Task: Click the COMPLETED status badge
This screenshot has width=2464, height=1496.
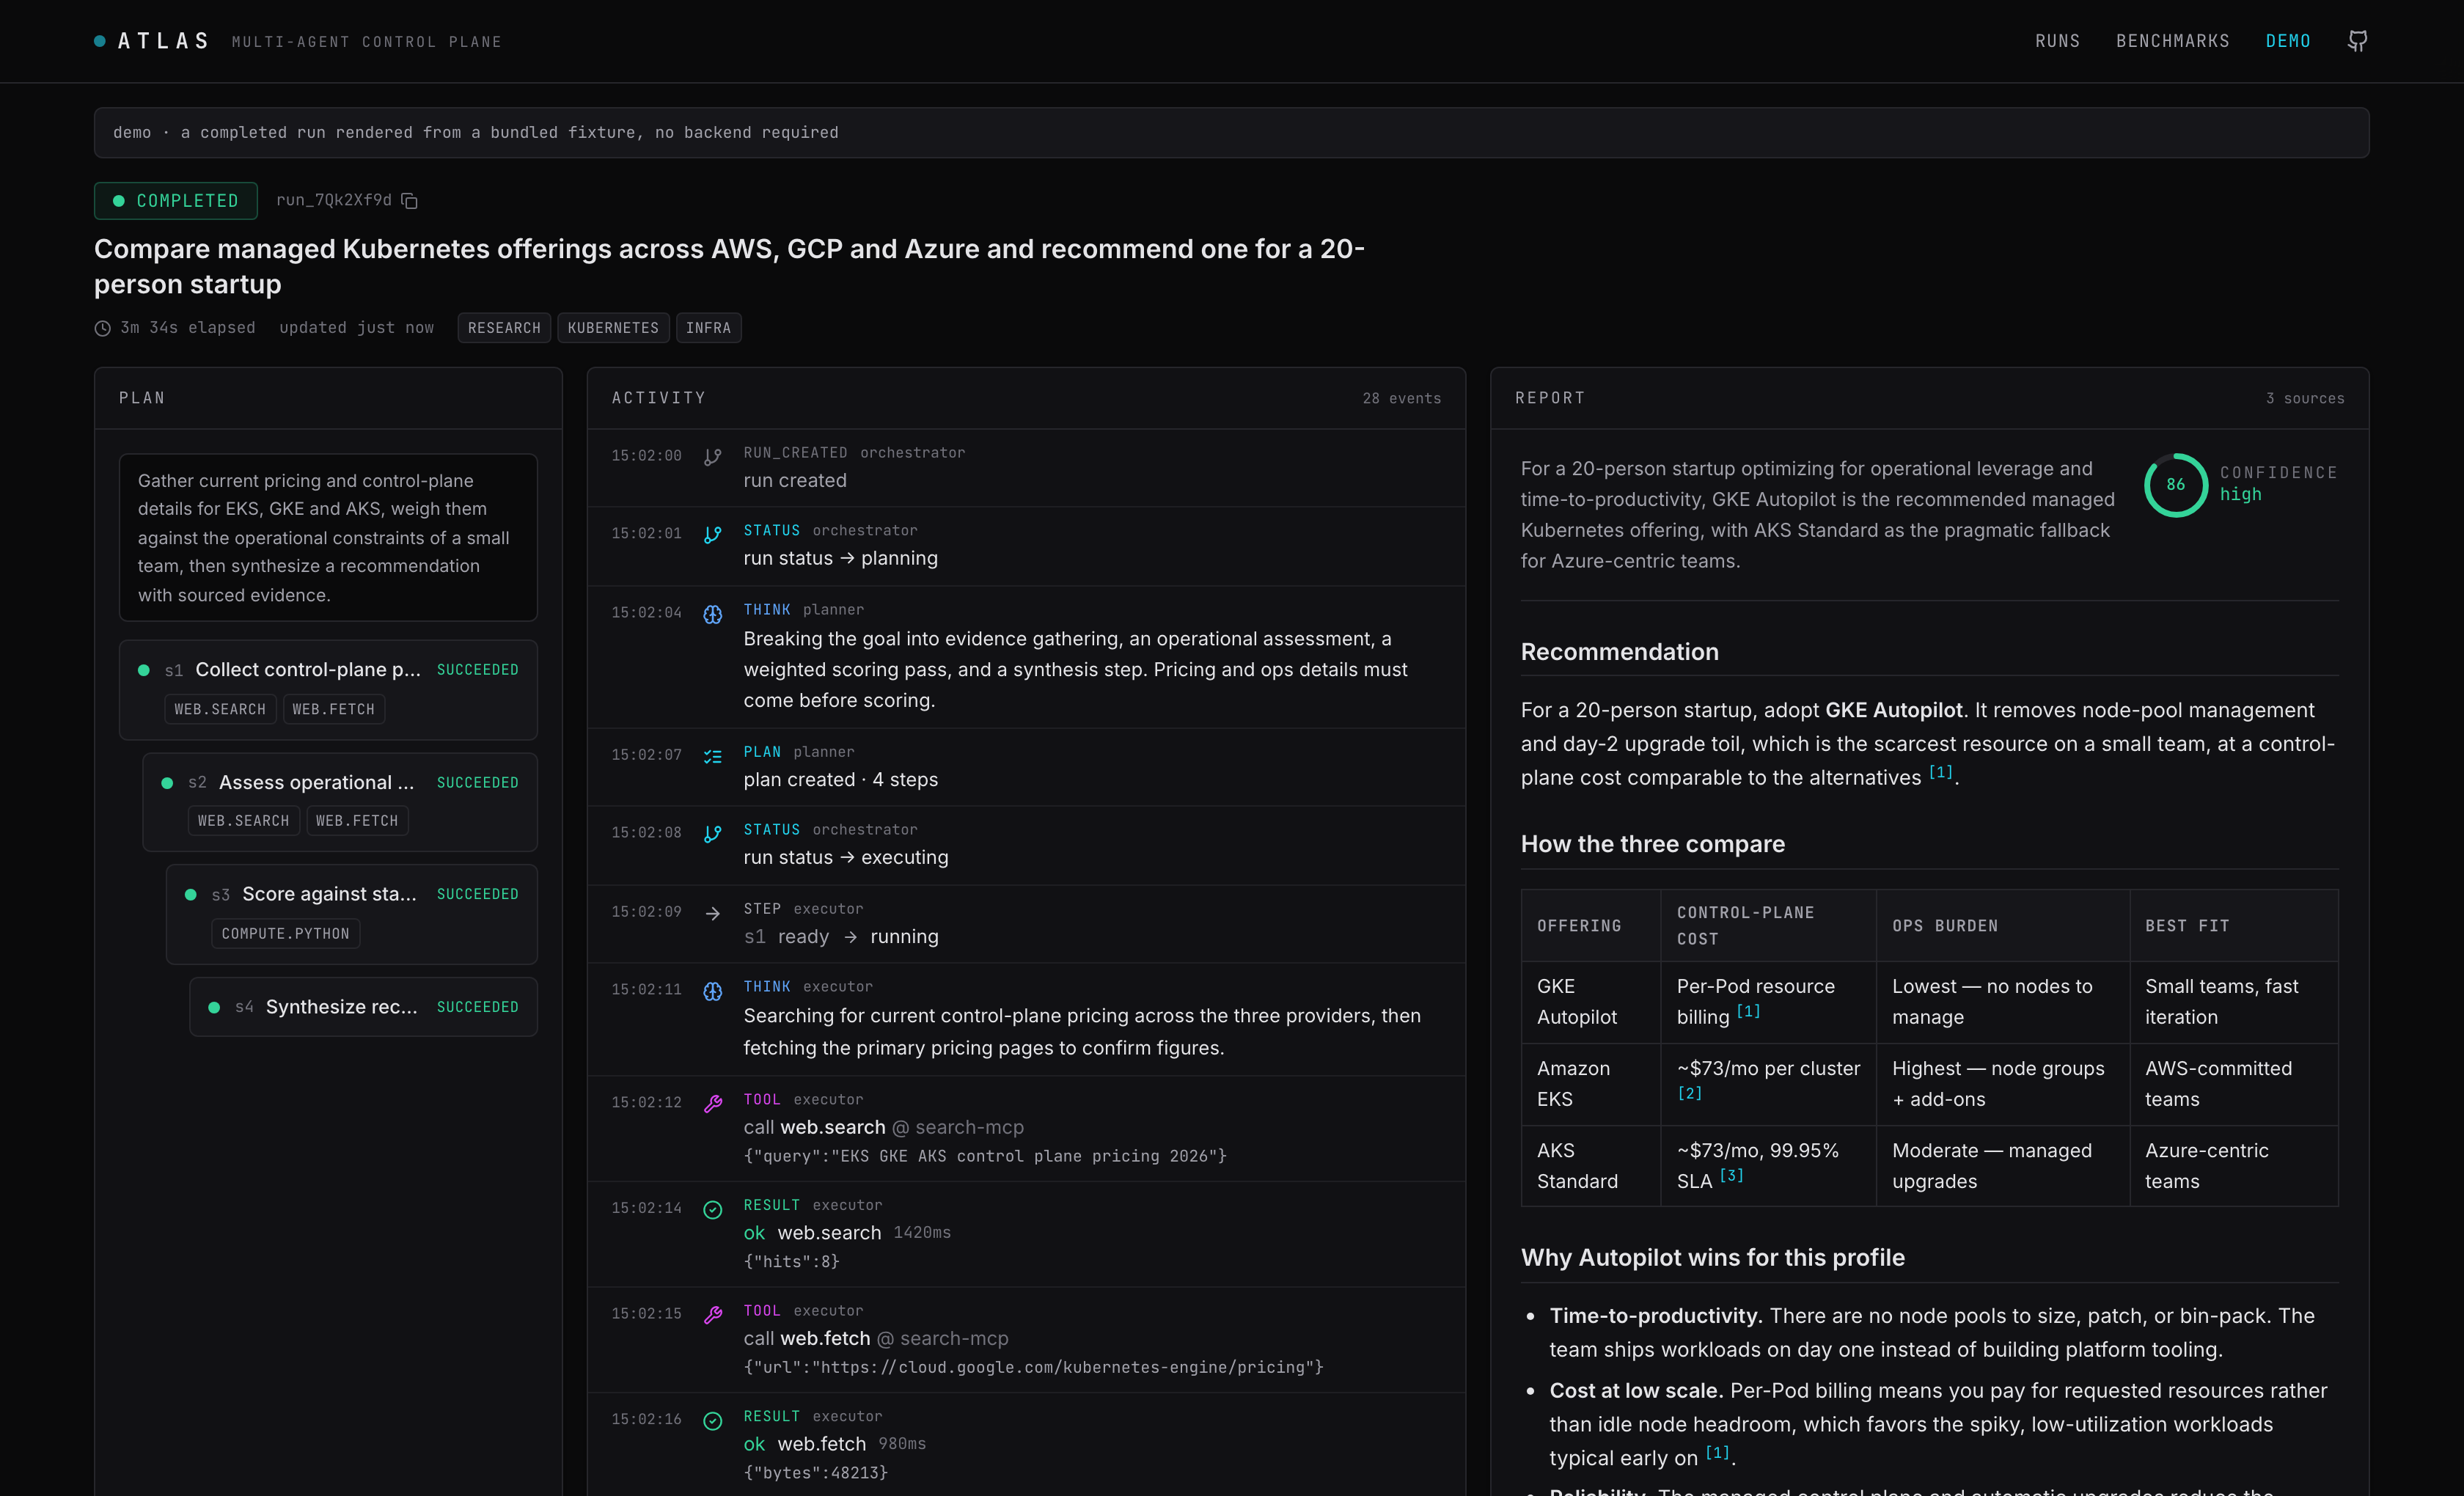Action: (x=176, y=201)
